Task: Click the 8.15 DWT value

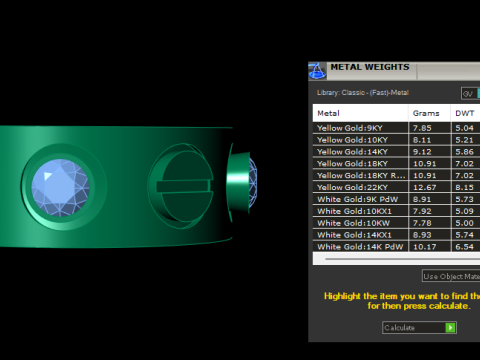Action: pos(464,187)
